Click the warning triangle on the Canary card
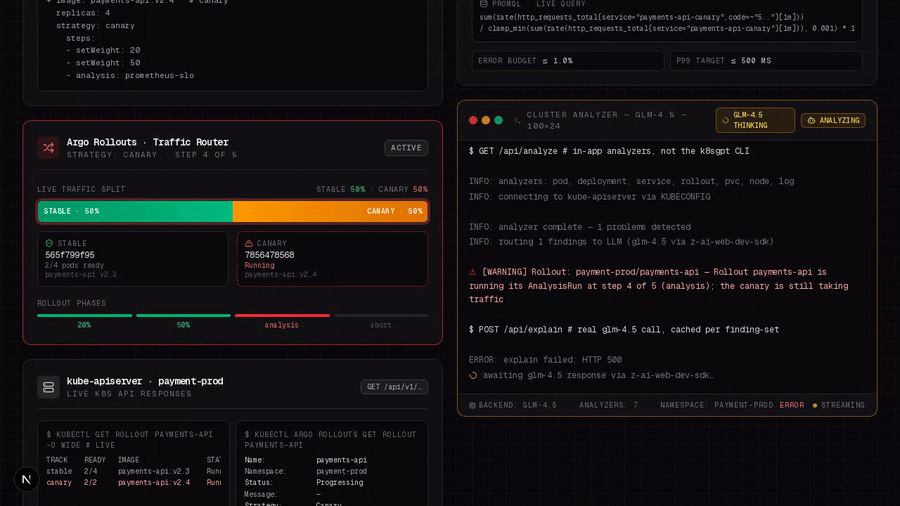900x506 pixels. (x=249, y=243)
